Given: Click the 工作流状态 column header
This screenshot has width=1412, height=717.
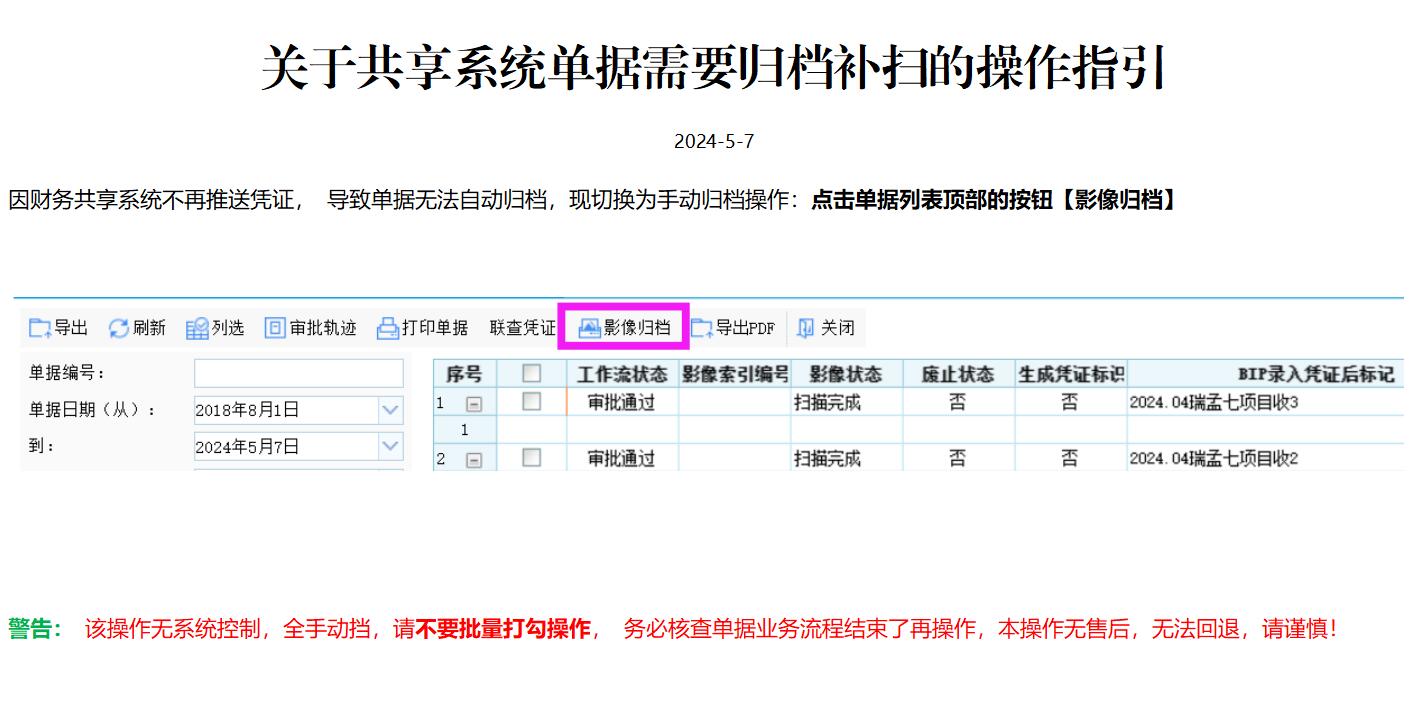Looking at the screenshot, I should point(622,374).
